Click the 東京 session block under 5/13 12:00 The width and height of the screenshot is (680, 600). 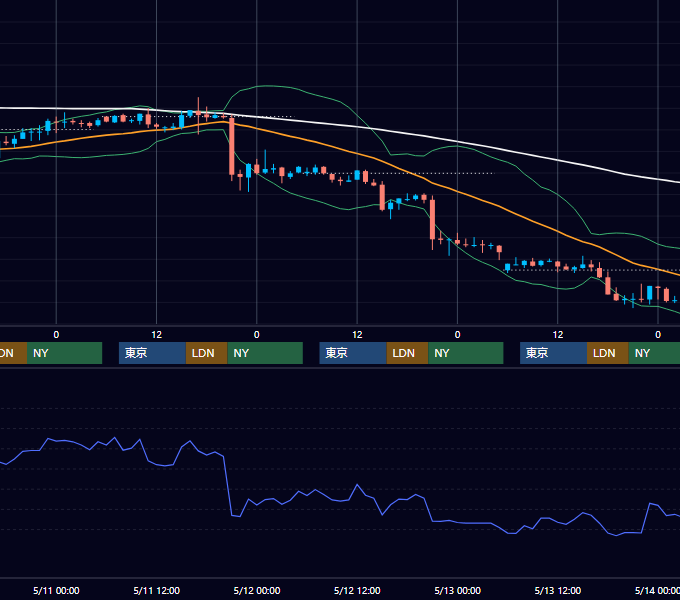[553, 353]
